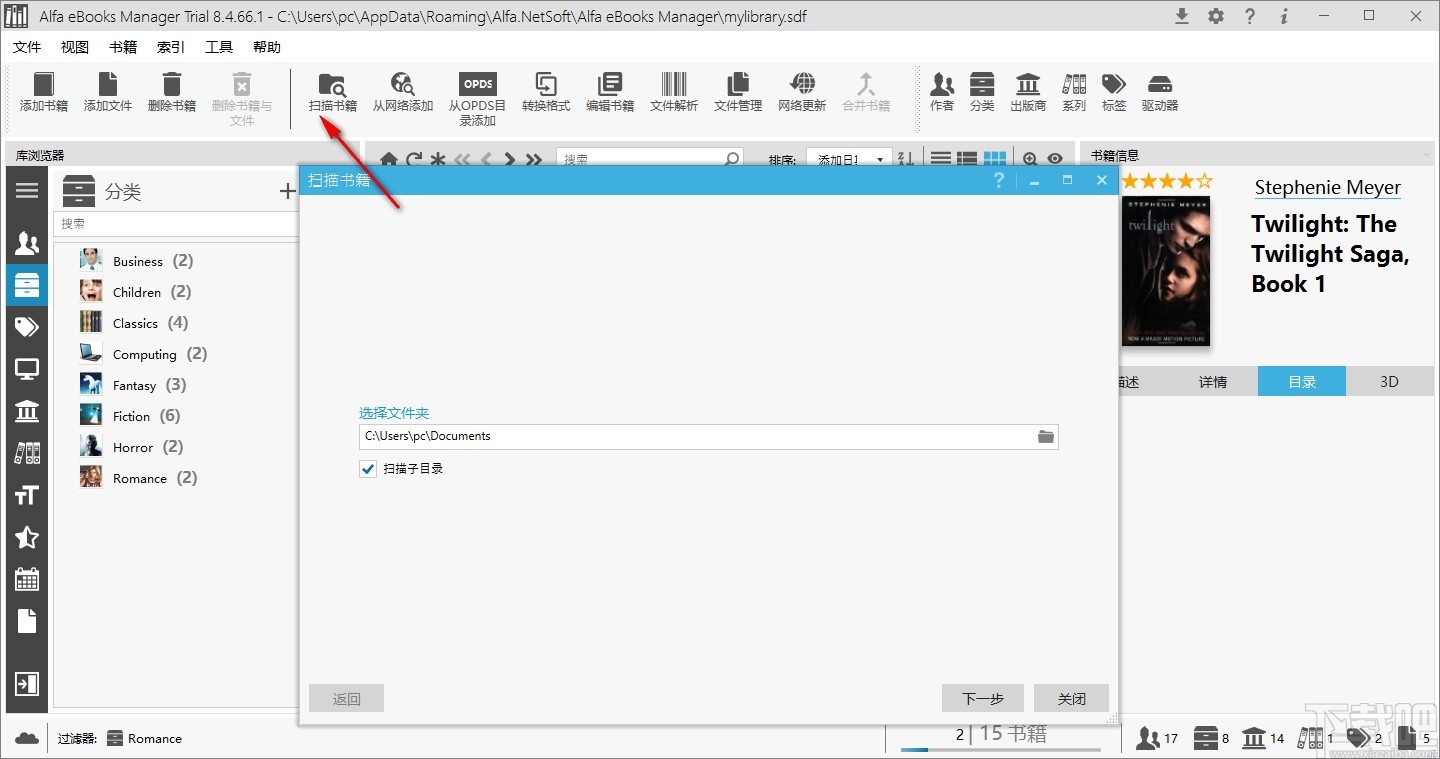Switch to the 3D view tab
1440x759 pixels.
[1390, 381]
